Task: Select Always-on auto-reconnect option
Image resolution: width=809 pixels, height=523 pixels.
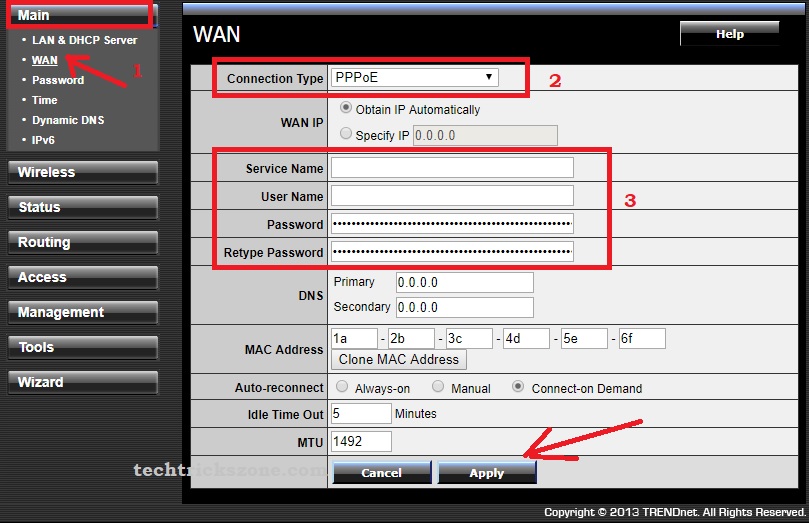Action: pos(343,387)
